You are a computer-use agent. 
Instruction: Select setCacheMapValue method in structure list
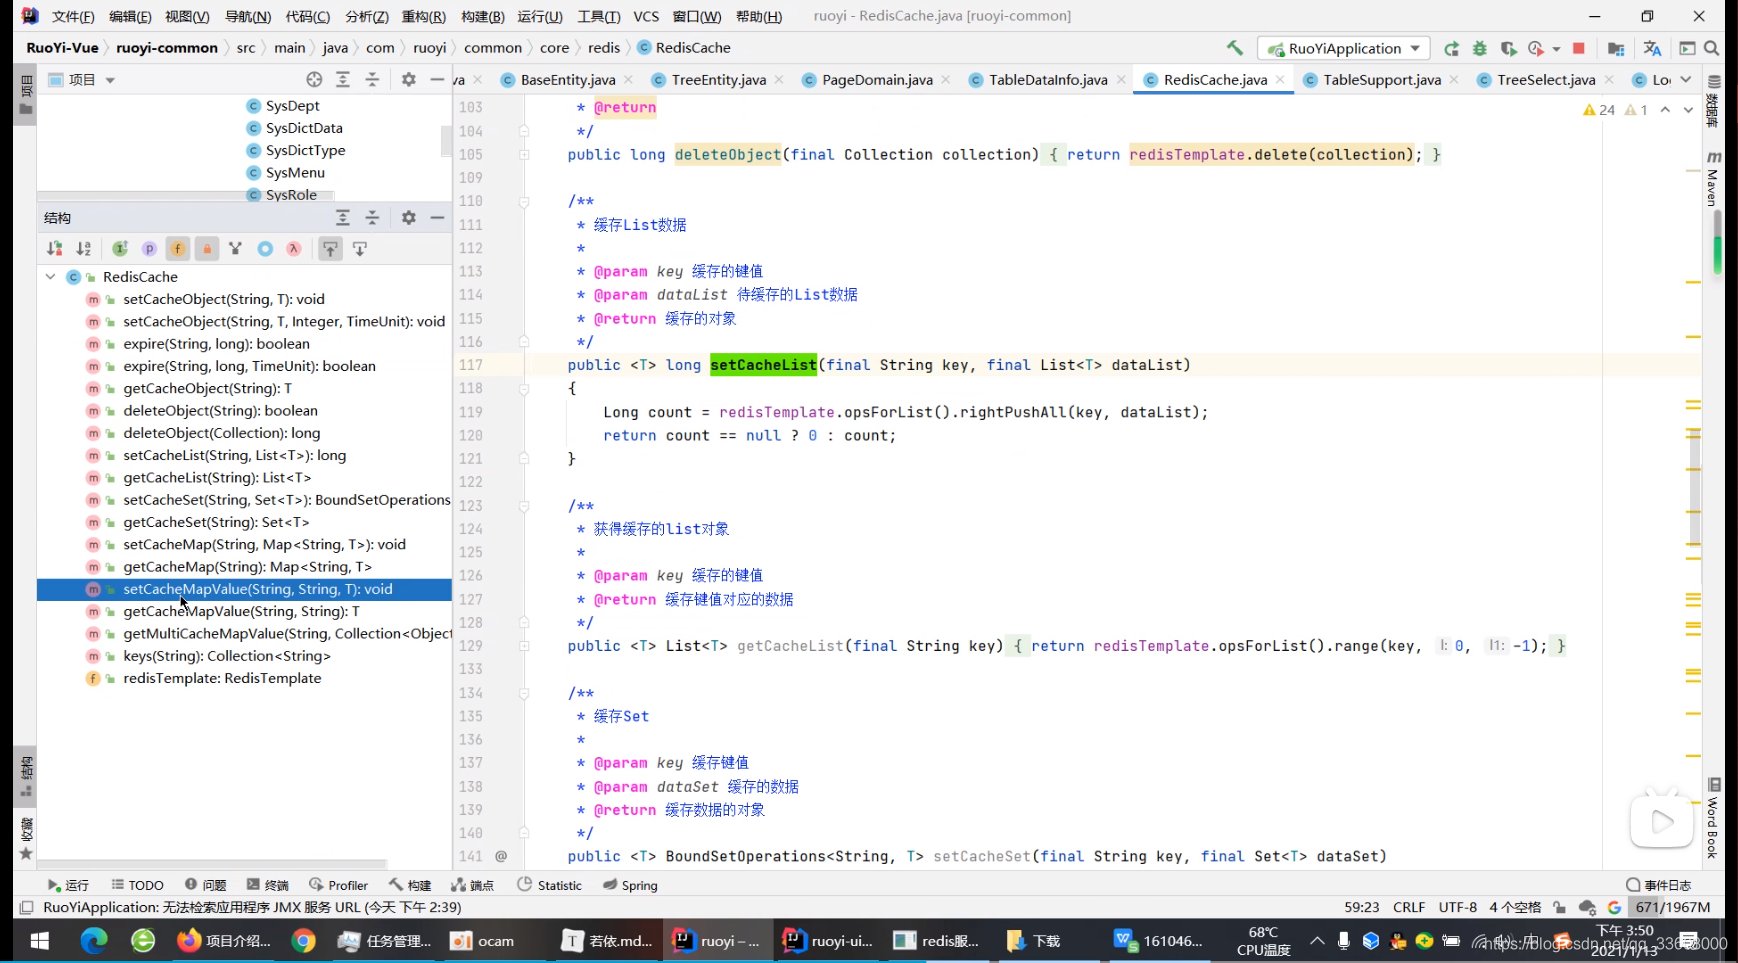244,589
